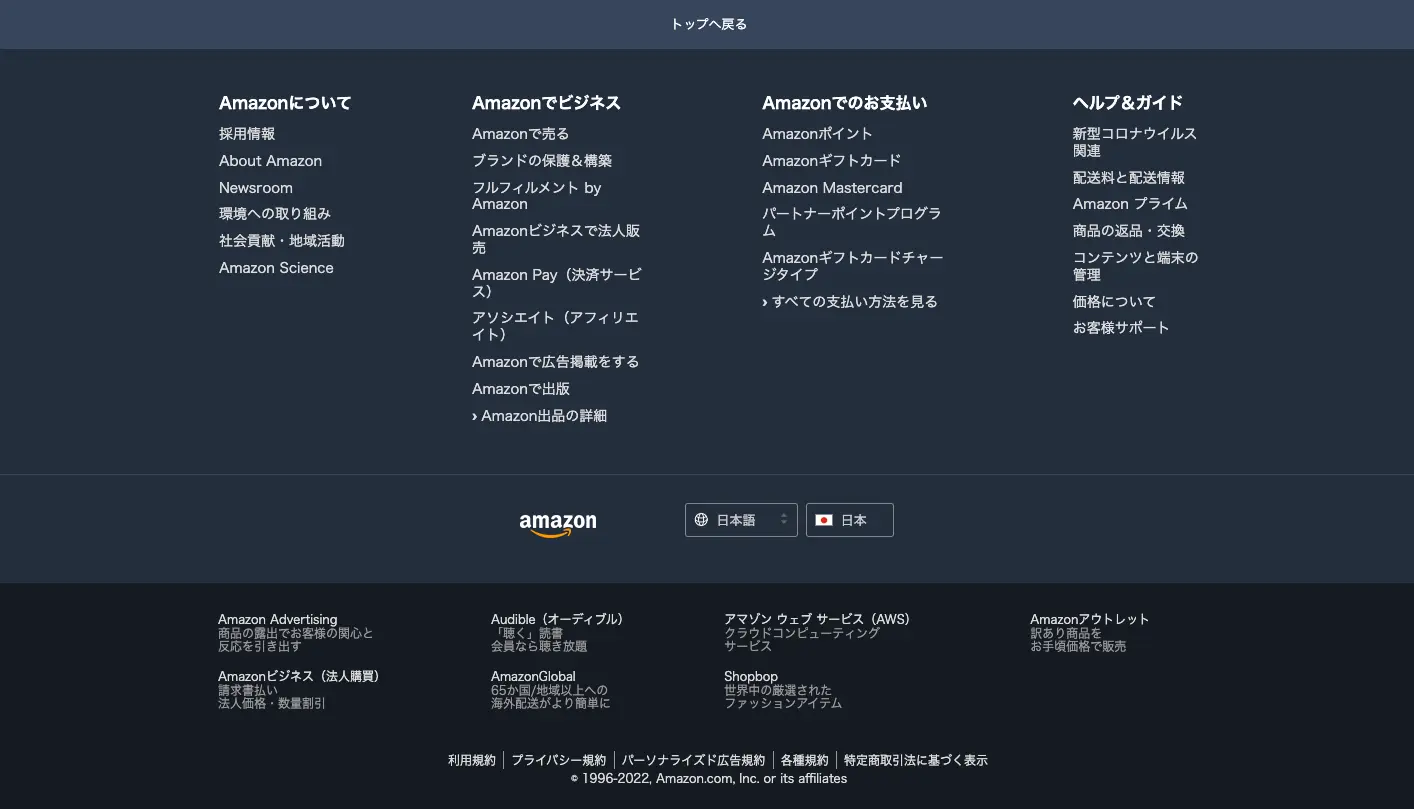Viewport: 1414px width, 809px height.
Task: Click the Amazonでビジネス column heading
Action: pyautogui.click(x=546, y=103)
